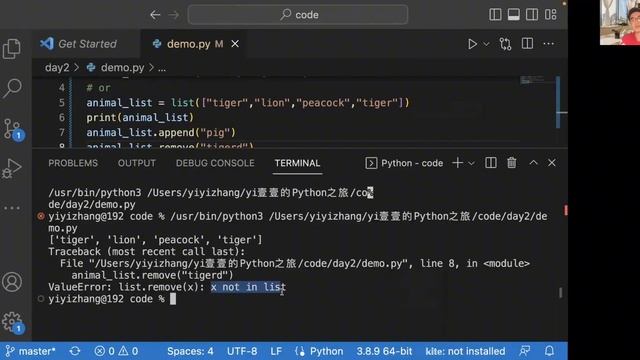Go forward with the right arrow
Screen dimensions: 640x360
173,15
